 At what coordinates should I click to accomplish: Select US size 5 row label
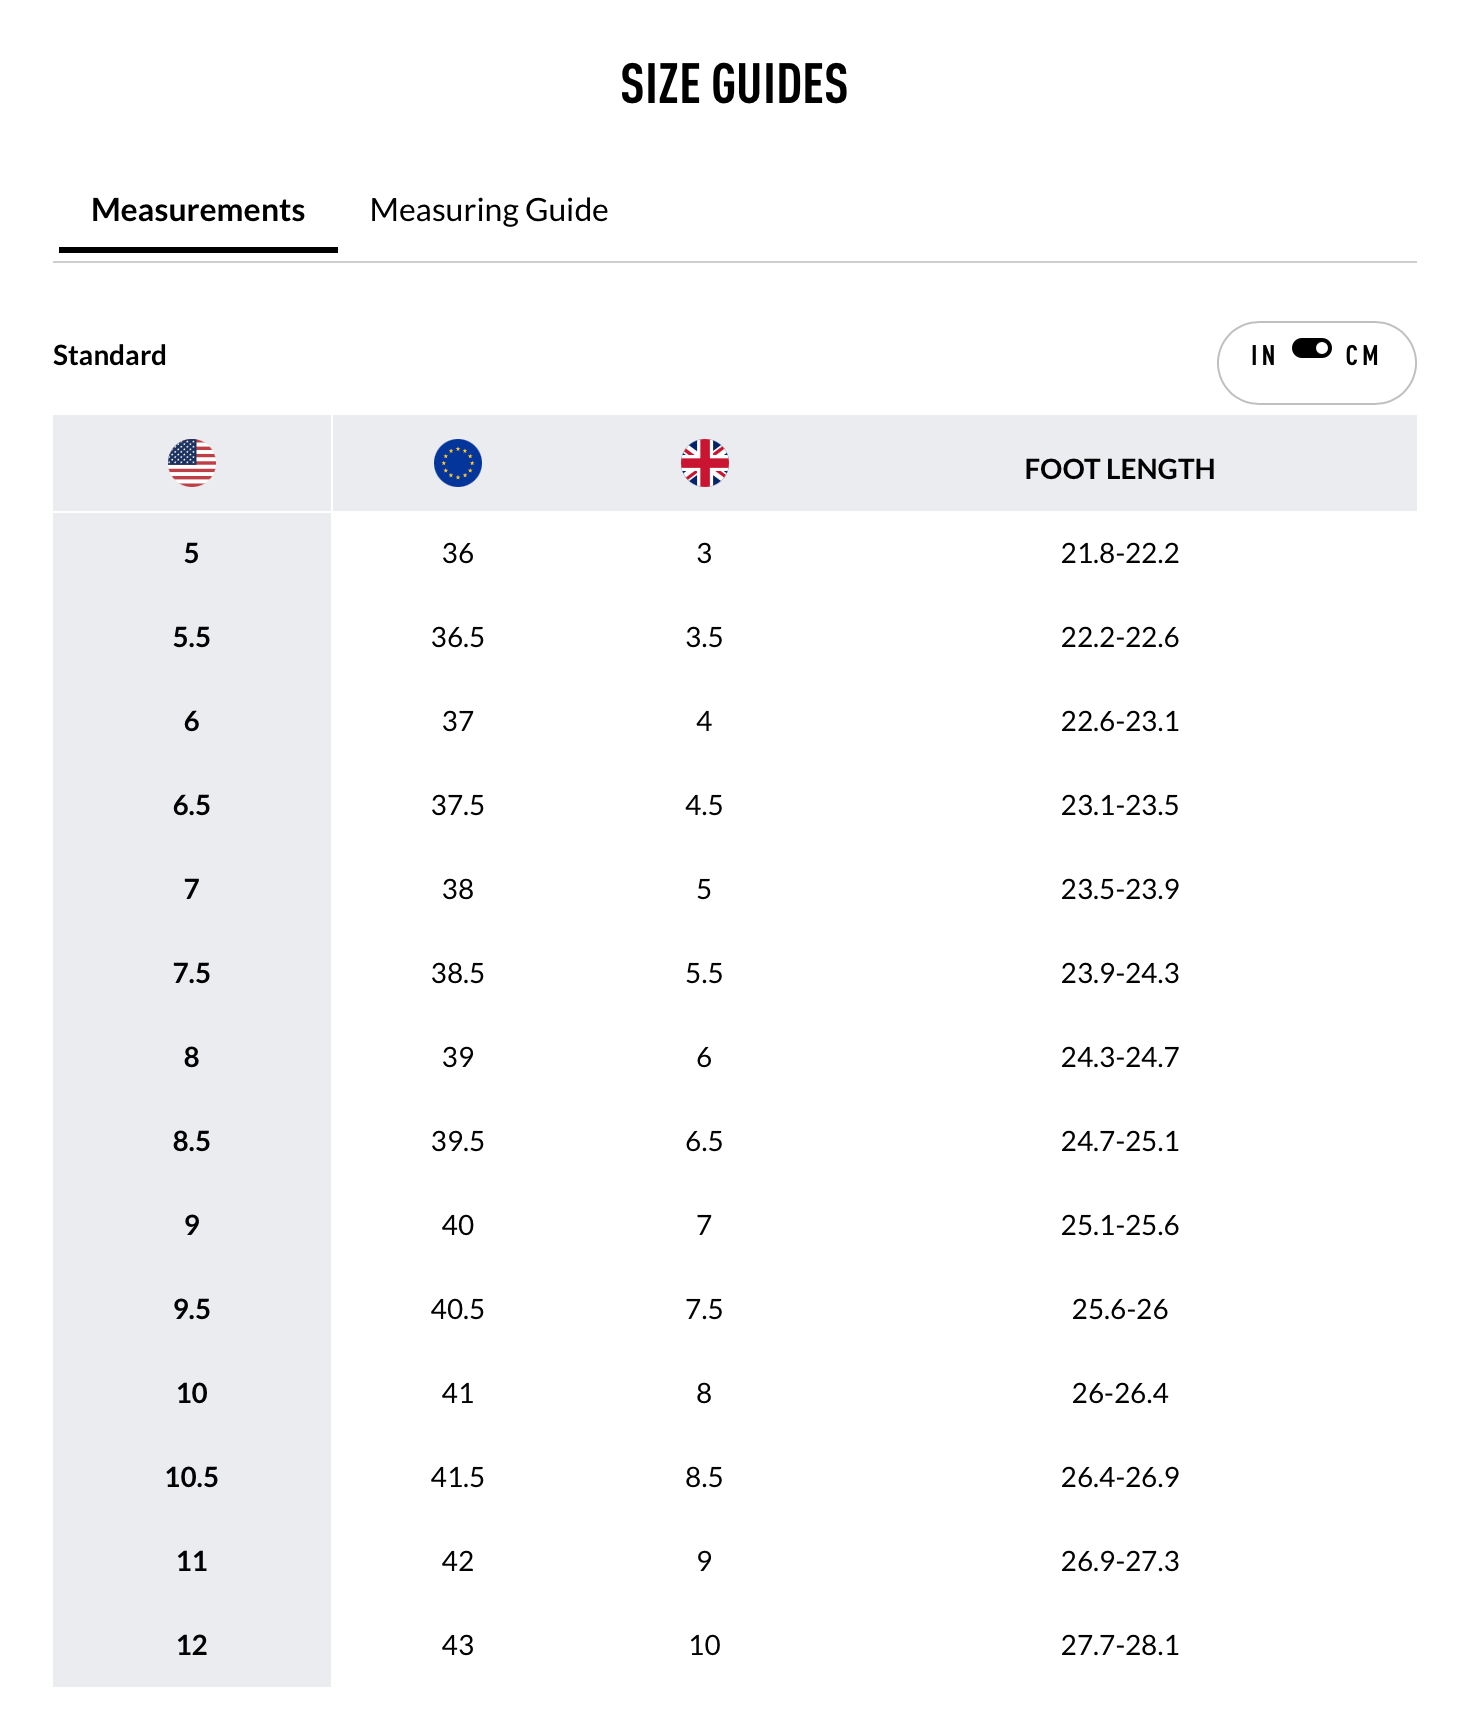coord(192,553)
